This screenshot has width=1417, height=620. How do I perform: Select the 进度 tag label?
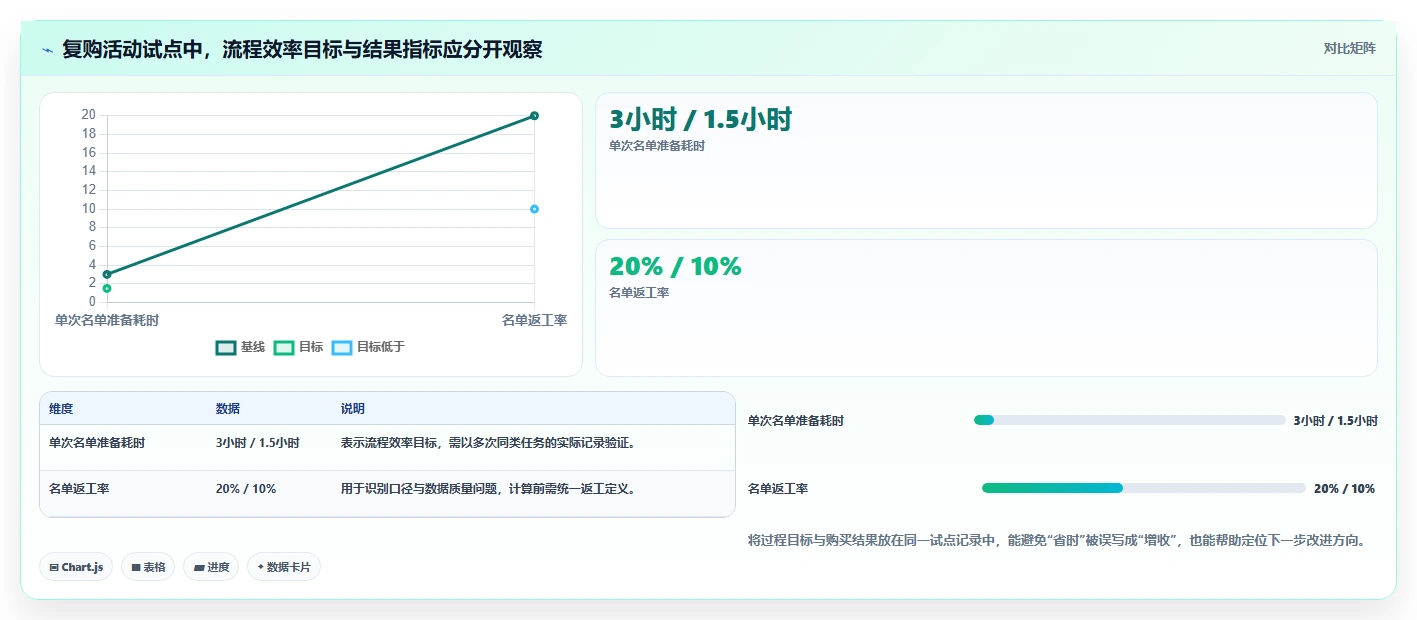[218, 567]
